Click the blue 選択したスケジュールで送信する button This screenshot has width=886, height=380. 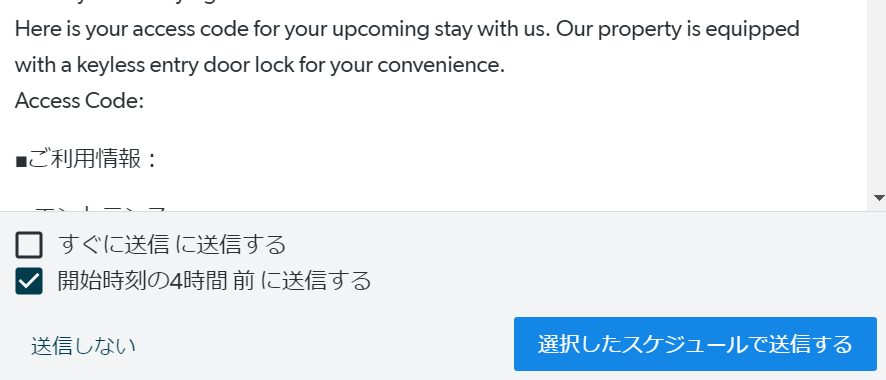tap(695, 344)
